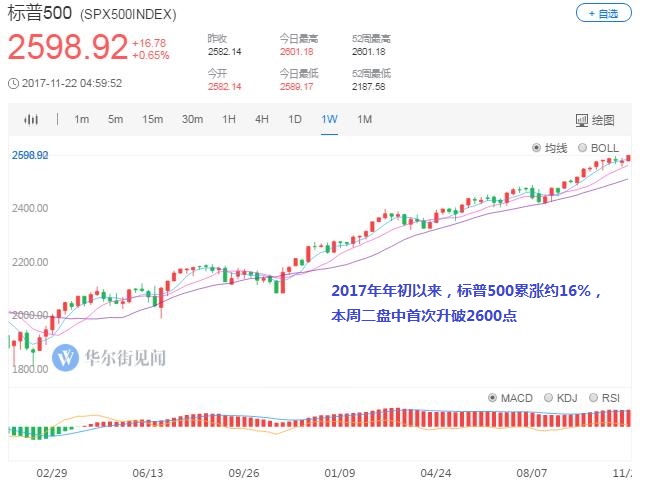
Task: Switch to 4H timeframe
Action: [262, 119]
